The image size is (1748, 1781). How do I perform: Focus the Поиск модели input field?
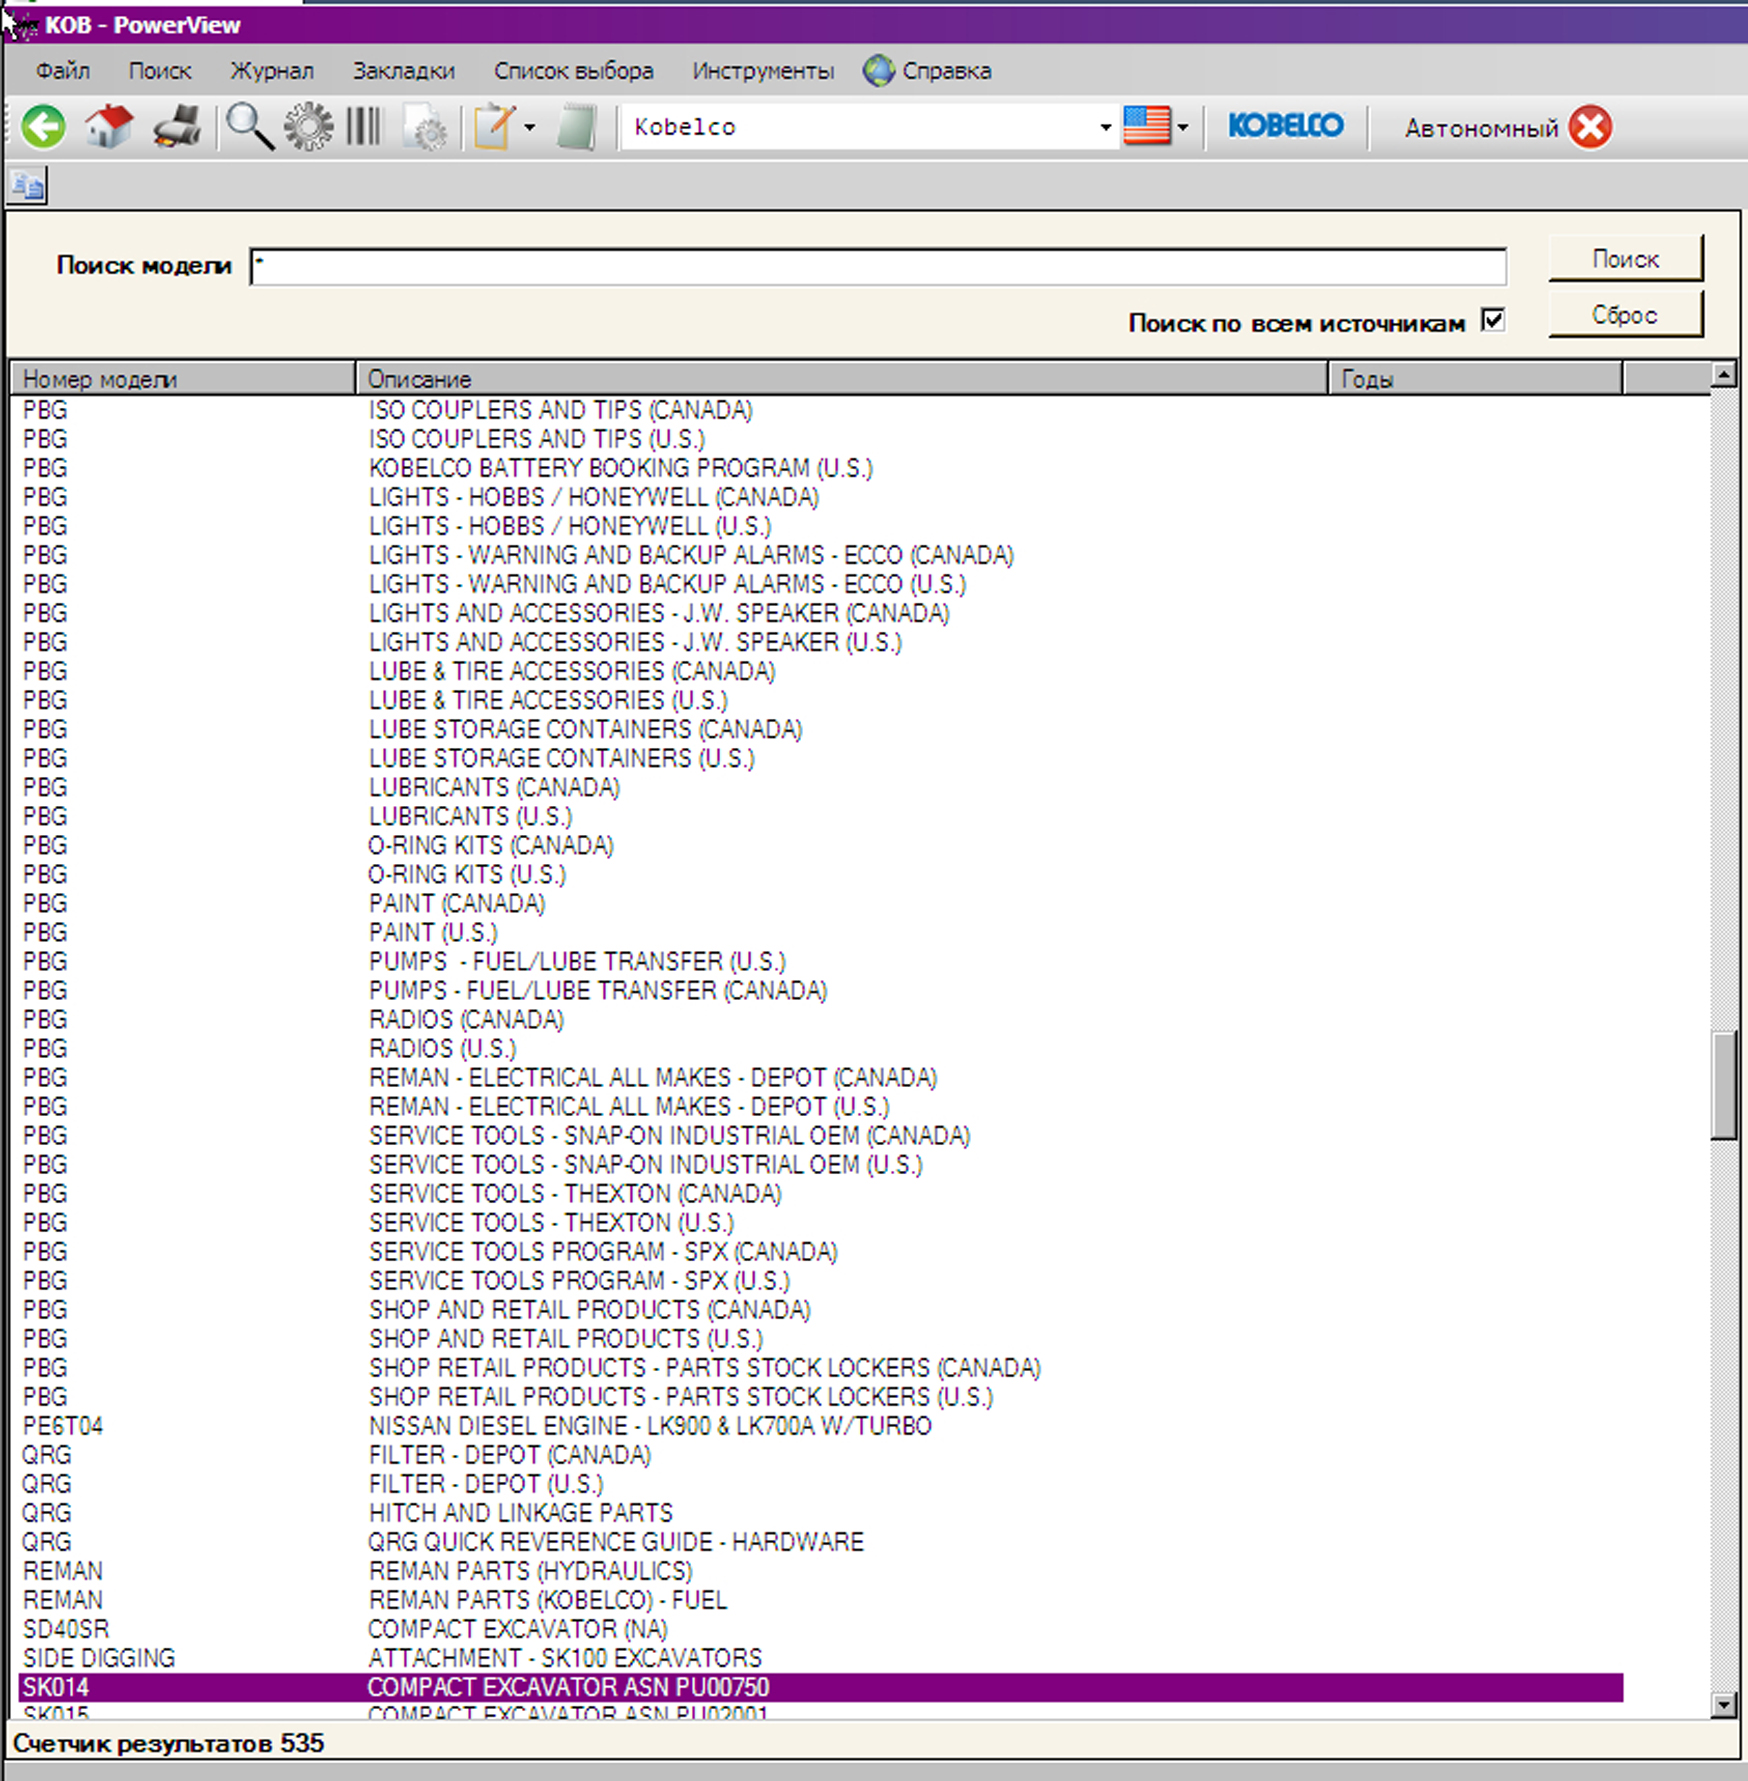tap(877, 267)
